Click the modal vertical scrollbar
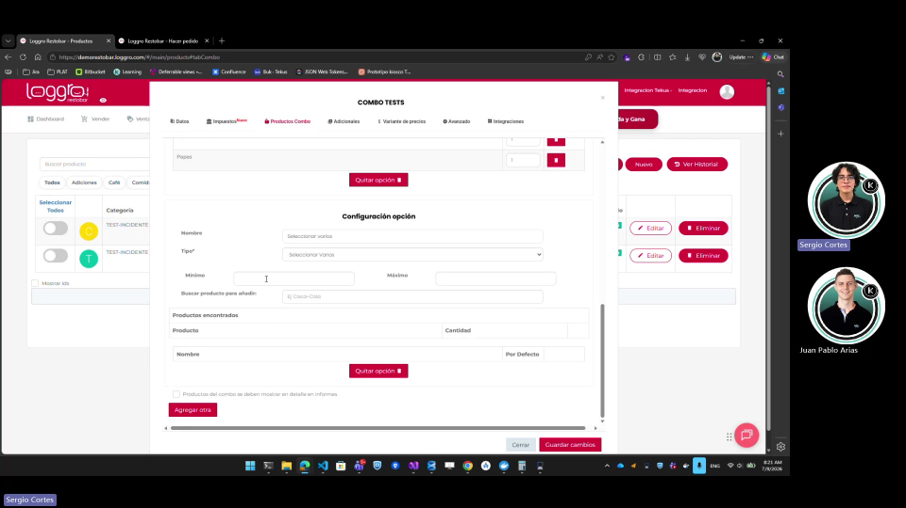The height and width of the screenshot is (508, 906). 602,360
